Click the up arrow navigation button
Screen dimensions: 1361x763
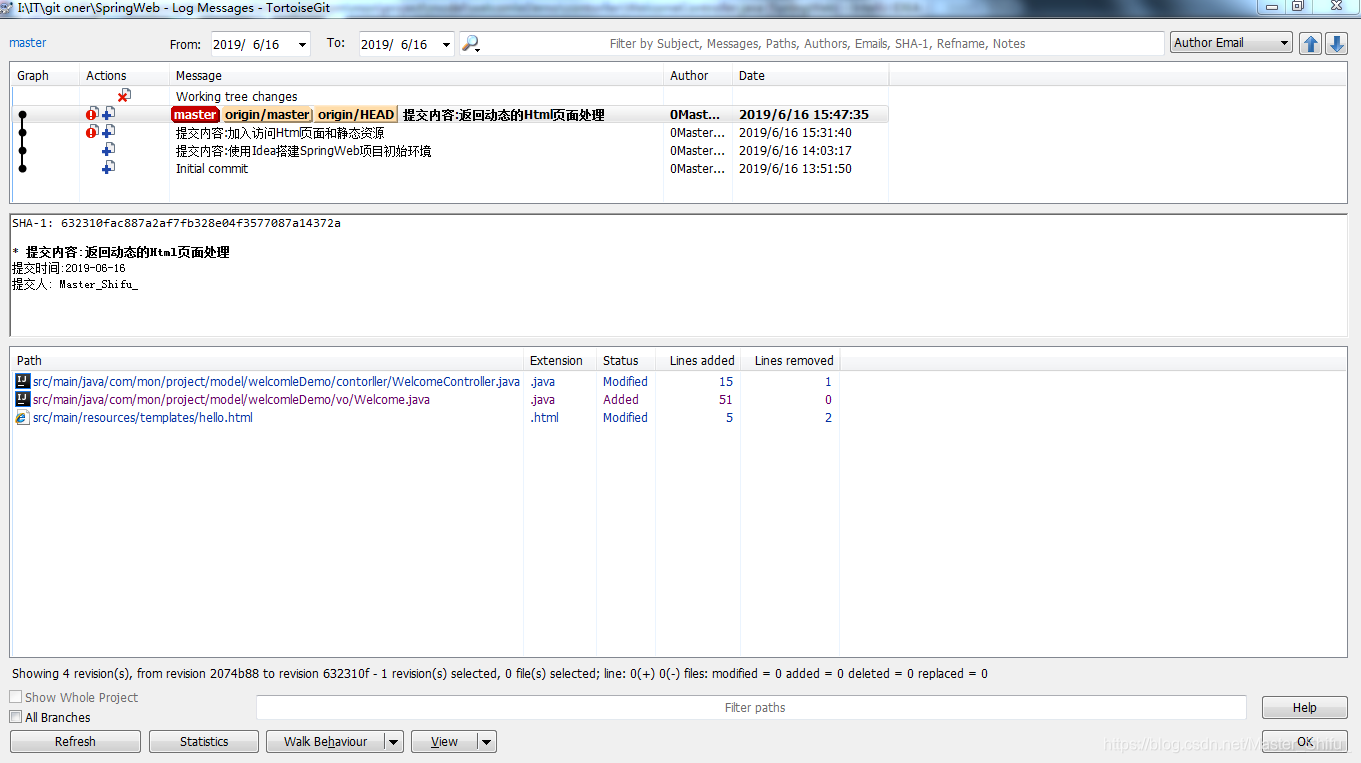[1310, 43]
